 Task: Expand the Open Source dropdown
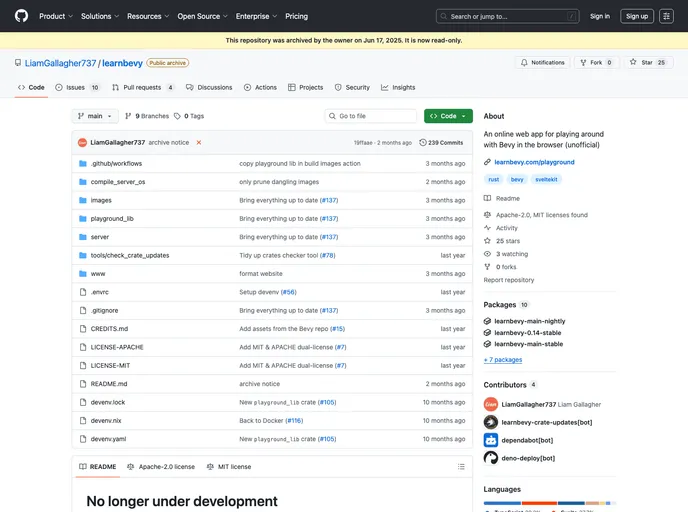[202, 16]
